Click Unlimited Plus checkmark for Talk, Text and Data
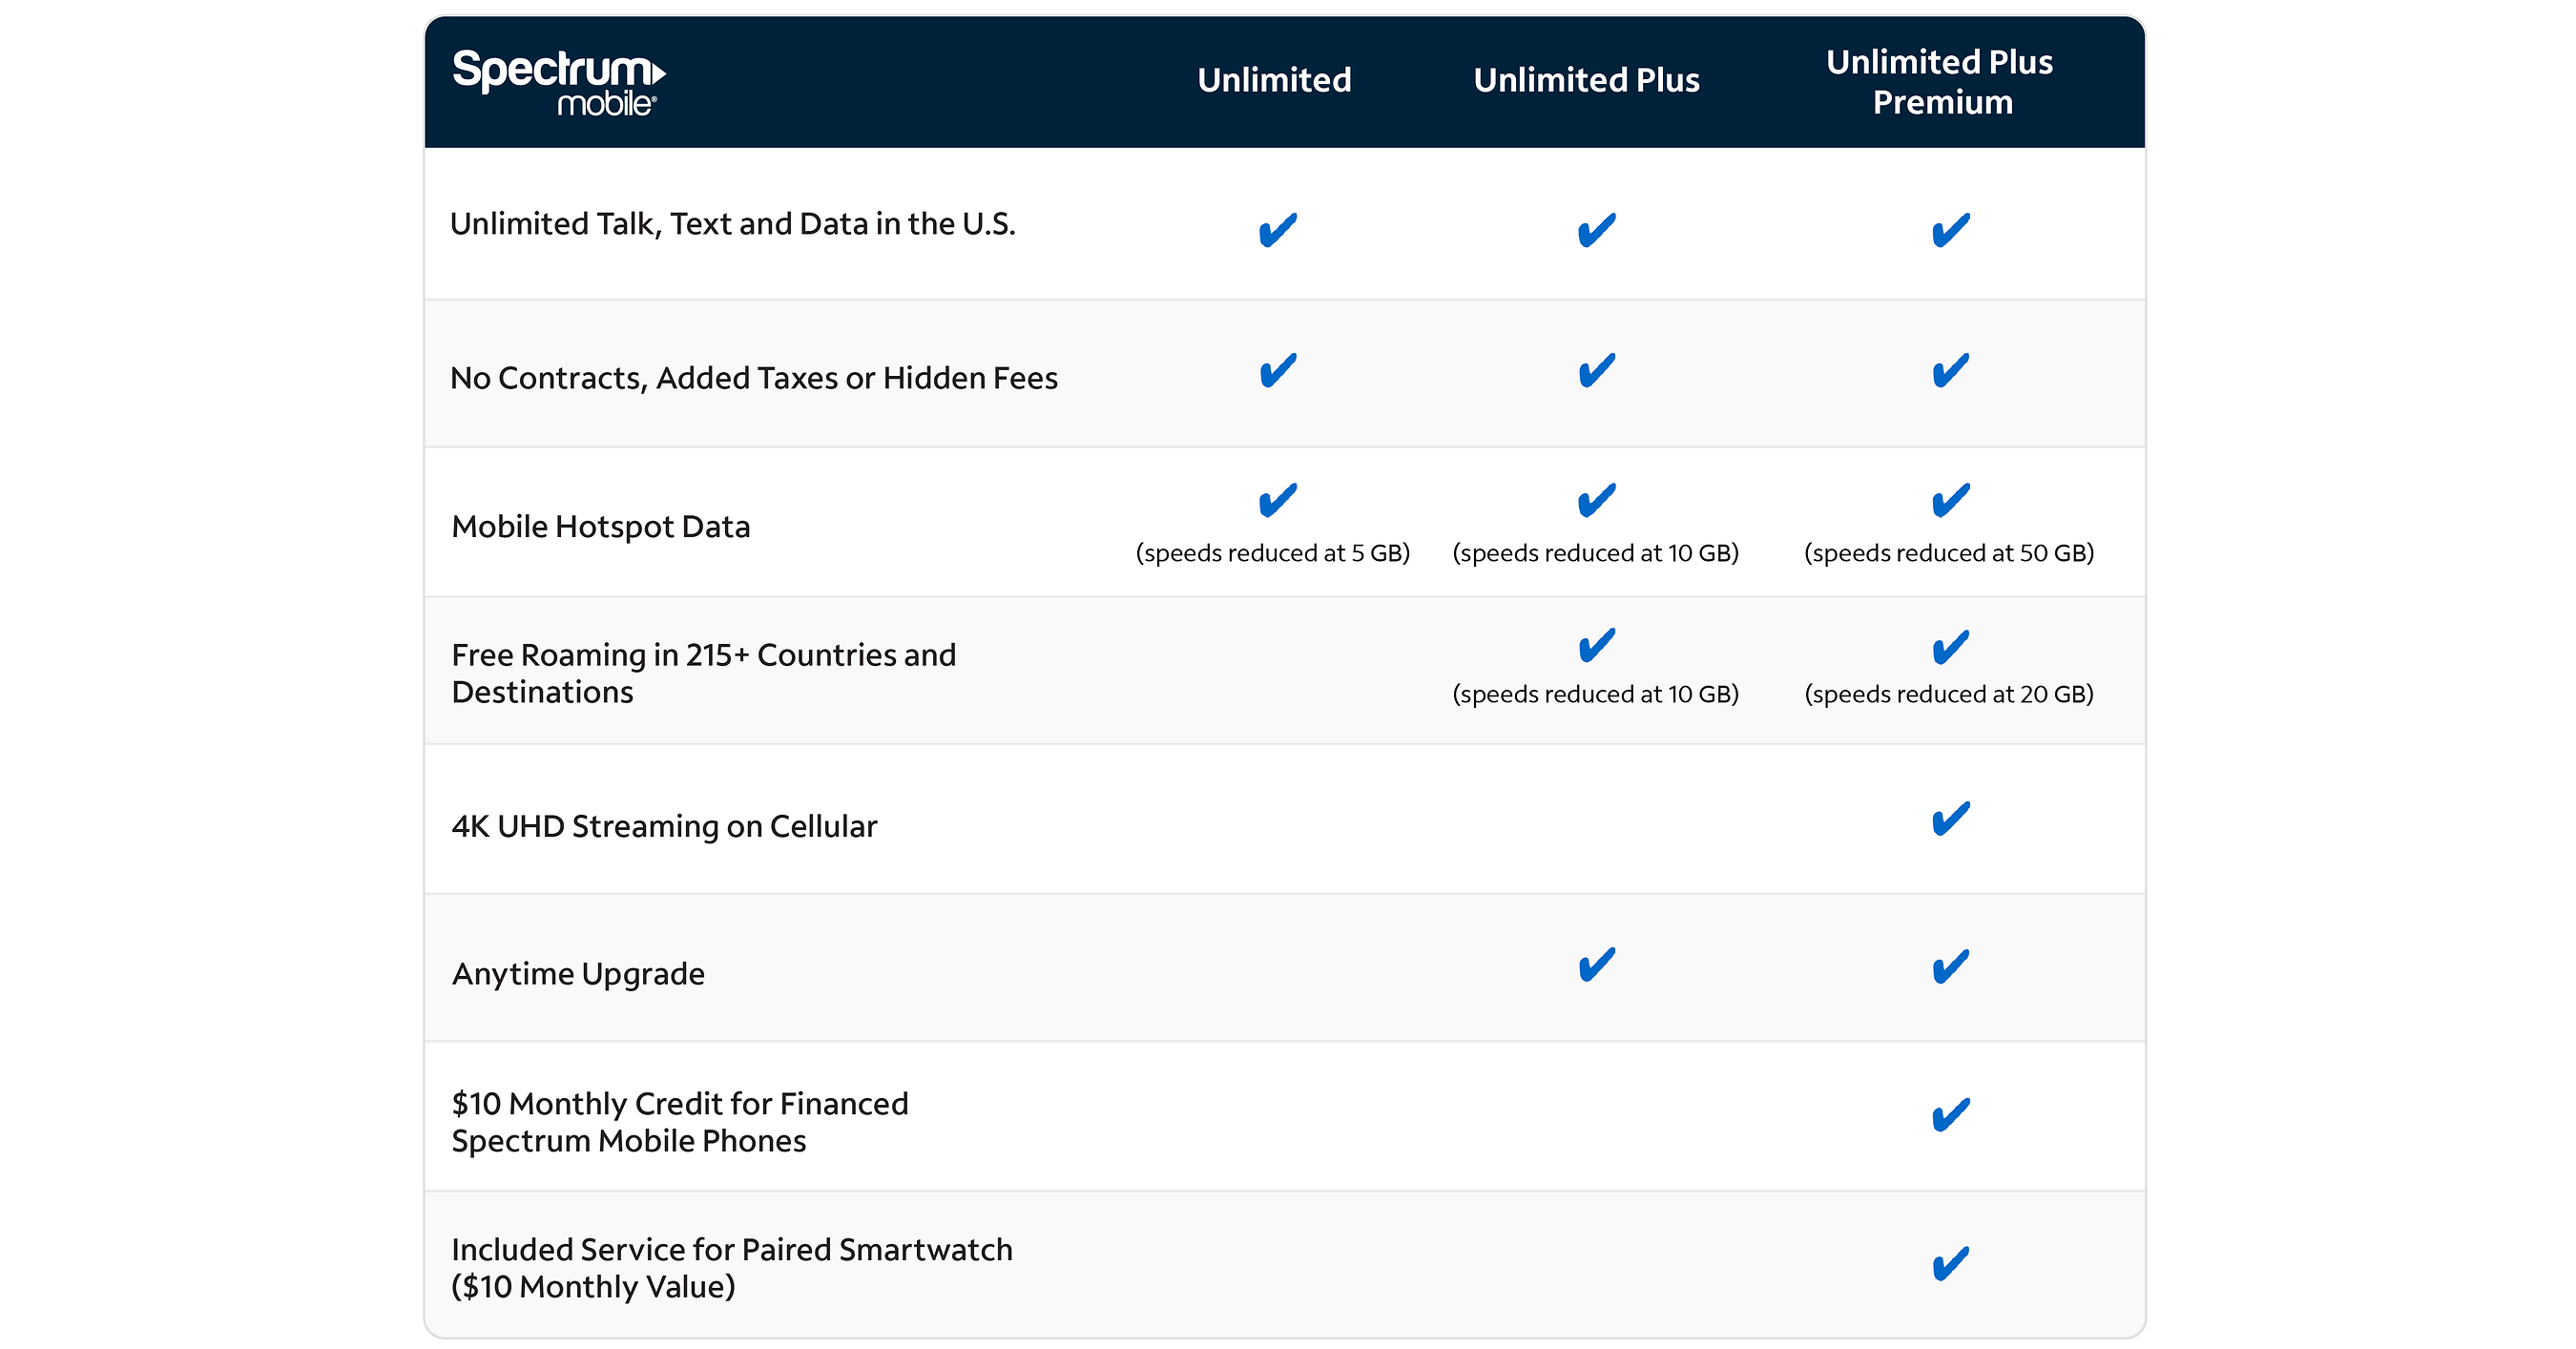Viewport: 2576px width, 1349px height. 1596,230
